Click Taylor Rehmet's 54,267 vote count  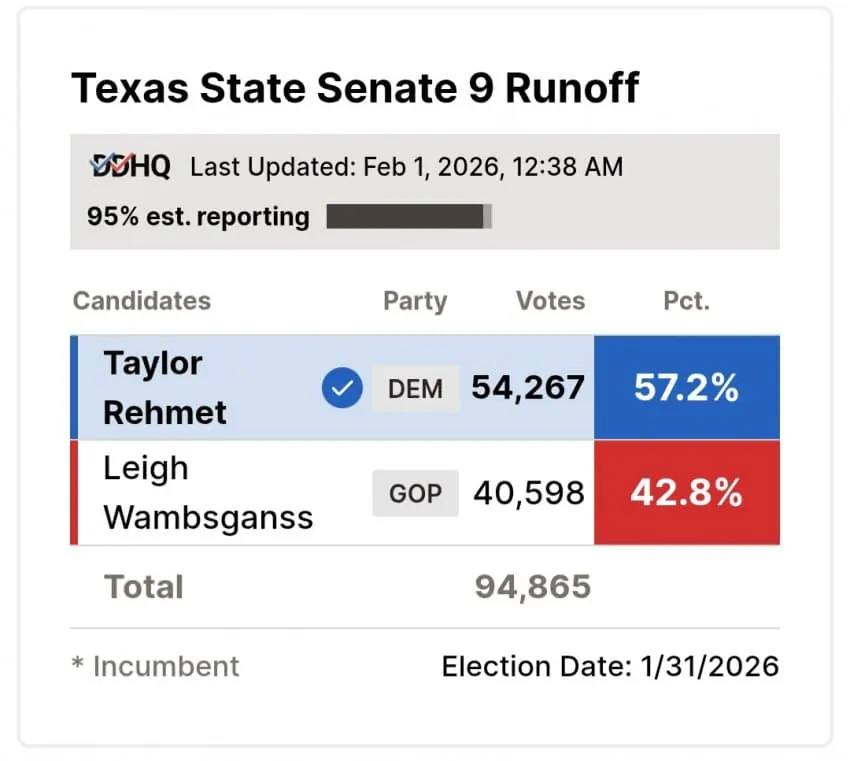pyautogui.click(x=528, y=388)
